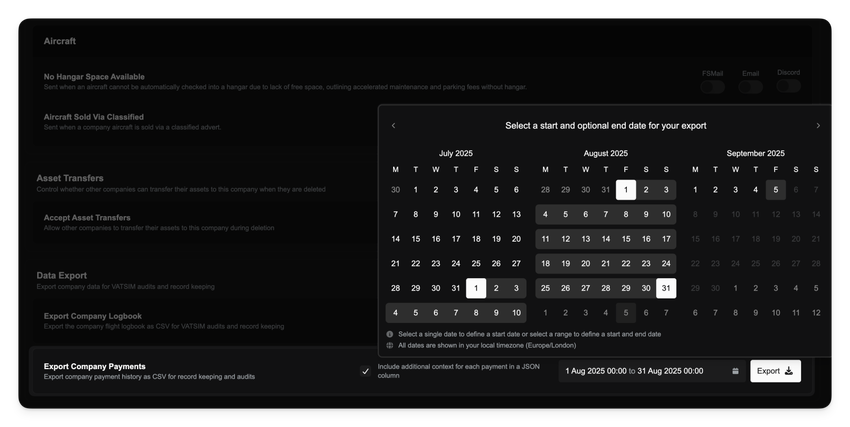Toggle the FSMail notification for No Hangar Space
This screenshot has height=427, width=850.
pos(712,87)
